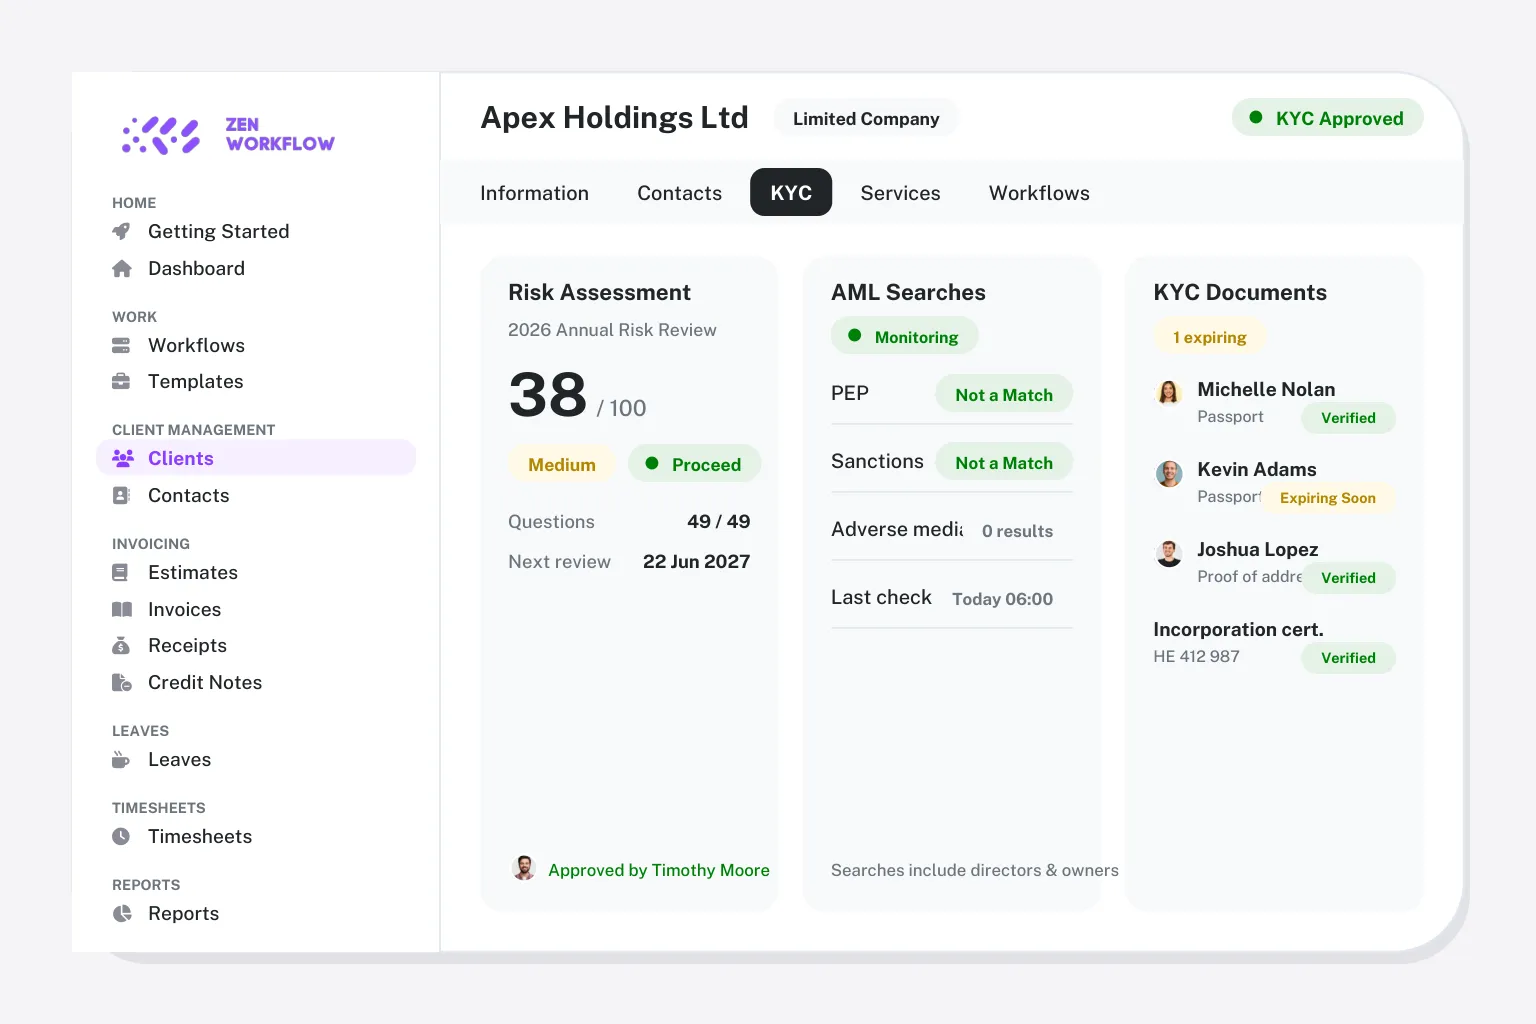Click the clock icon beside Timesheets
Viewport: 1536px width, 1024px height.
(121, 837)
